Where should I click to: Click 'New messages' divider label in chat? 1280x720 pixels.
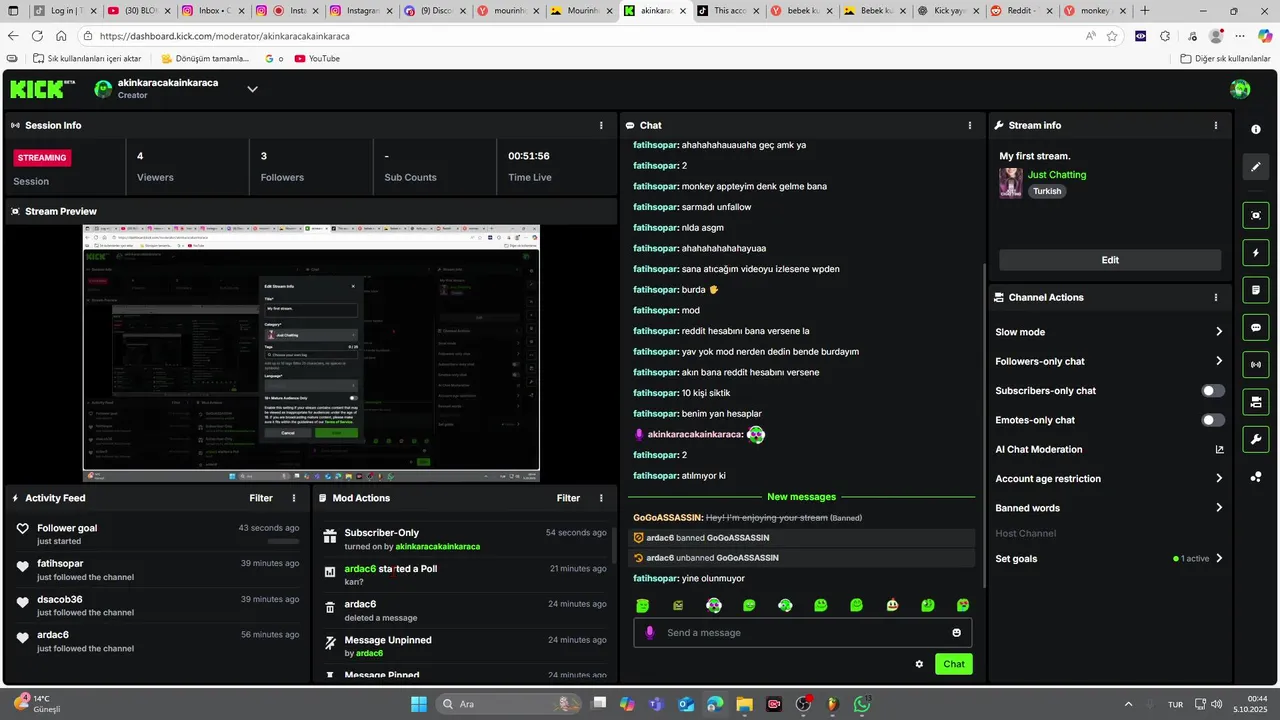(x=801, y=497)
